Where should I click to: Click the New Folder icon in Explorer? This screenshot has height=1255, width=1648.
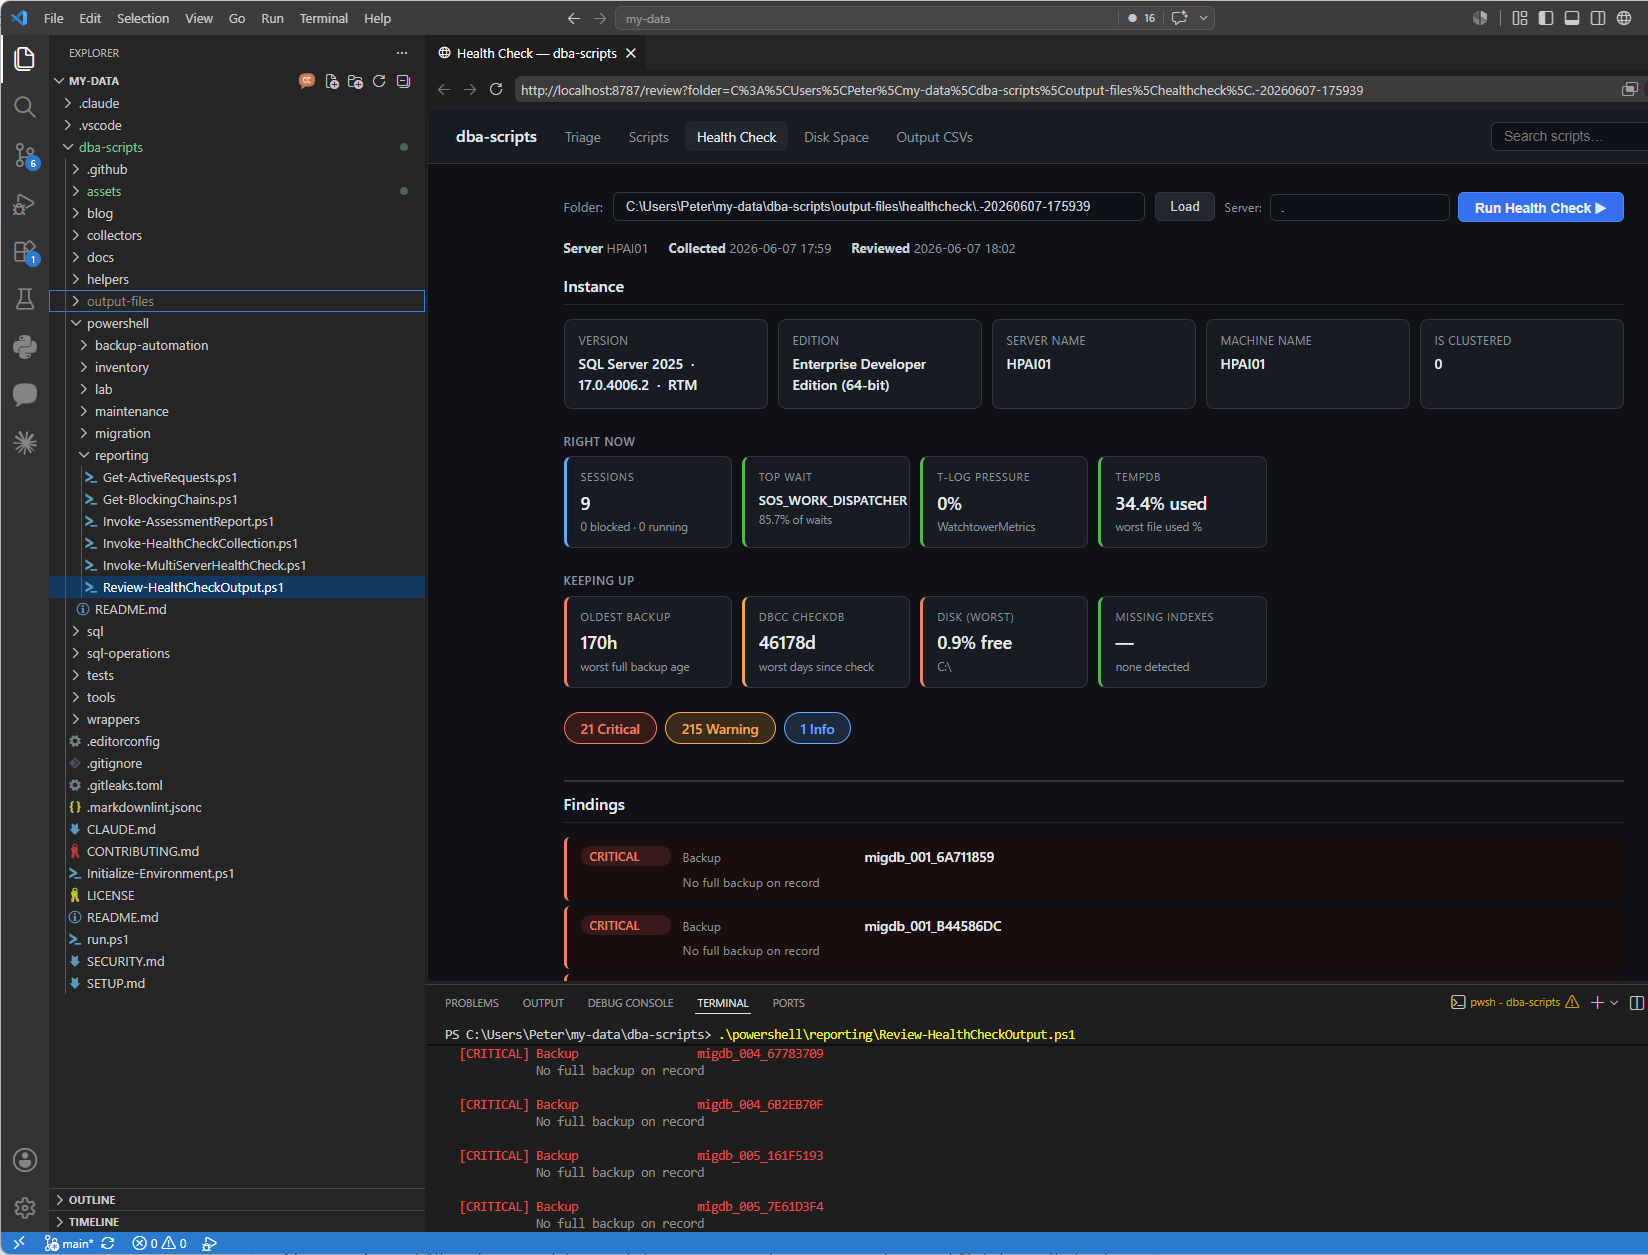(x=355, y=81)
